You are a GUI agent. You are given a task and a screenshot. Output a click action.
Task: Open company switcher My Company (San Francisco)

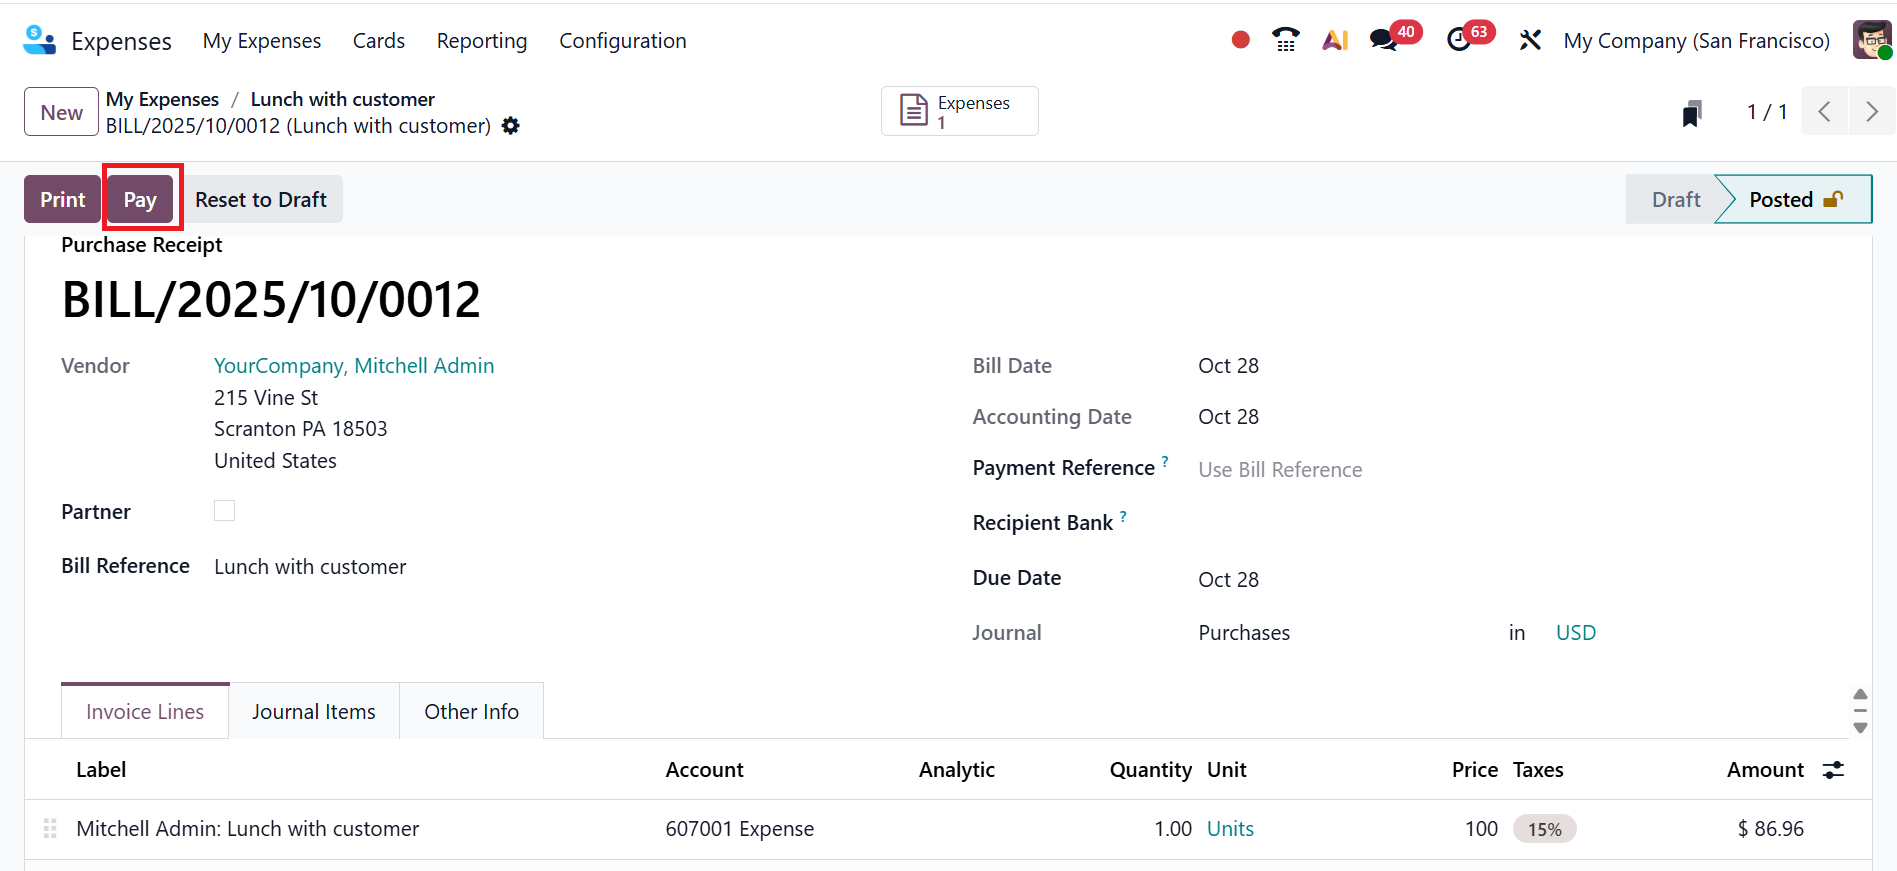point(1696,41)
